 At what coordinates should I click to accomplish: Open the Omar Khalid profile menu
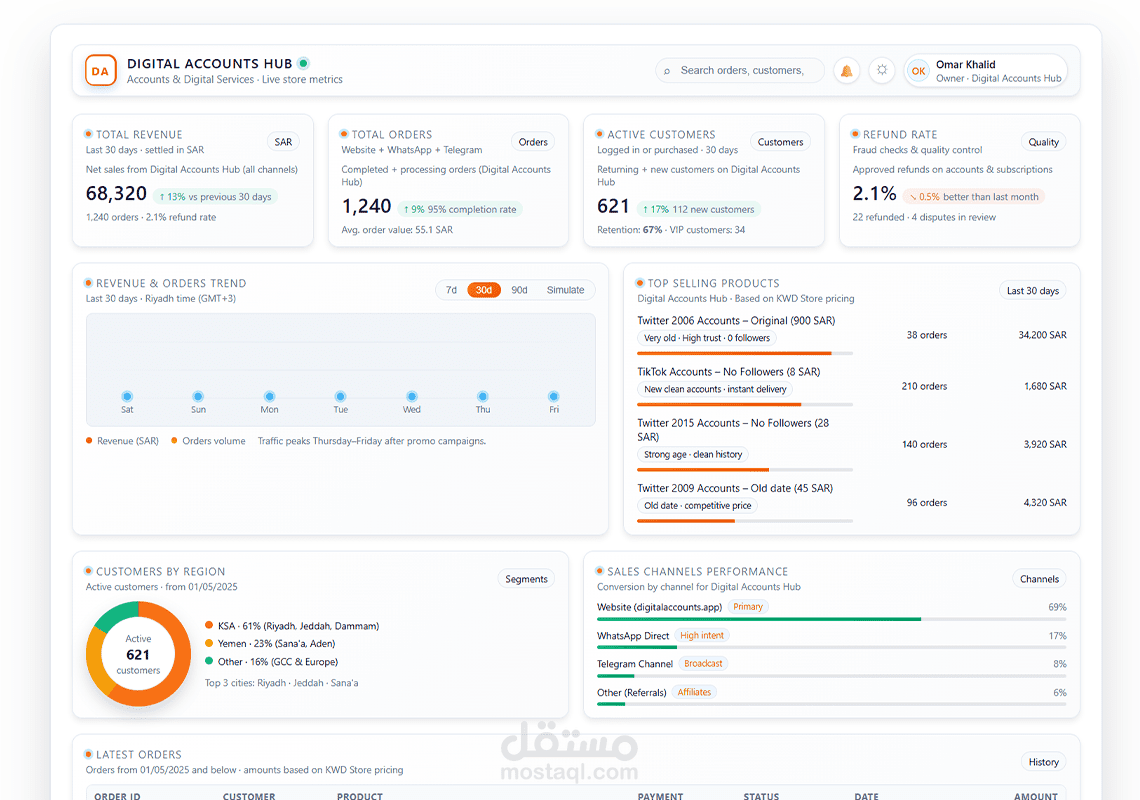pos(986,71)
